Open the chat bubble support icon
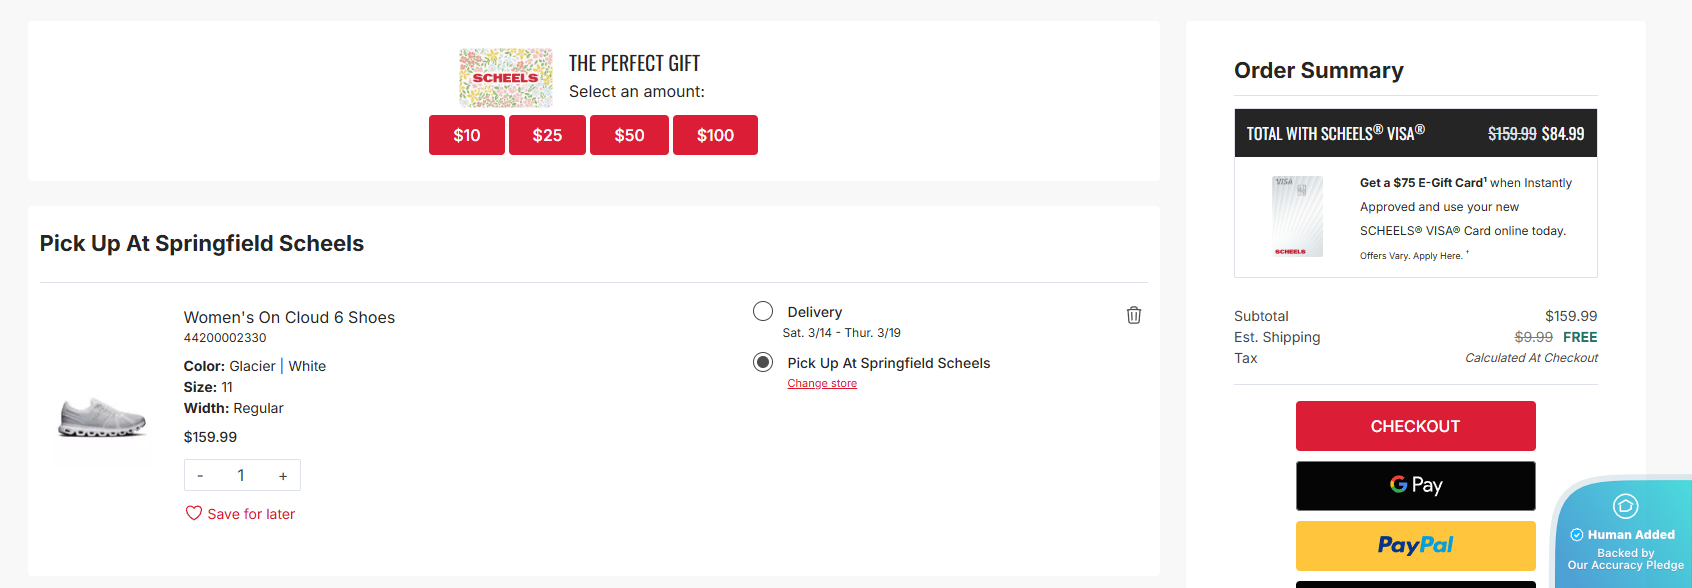 coord(1626,506)
